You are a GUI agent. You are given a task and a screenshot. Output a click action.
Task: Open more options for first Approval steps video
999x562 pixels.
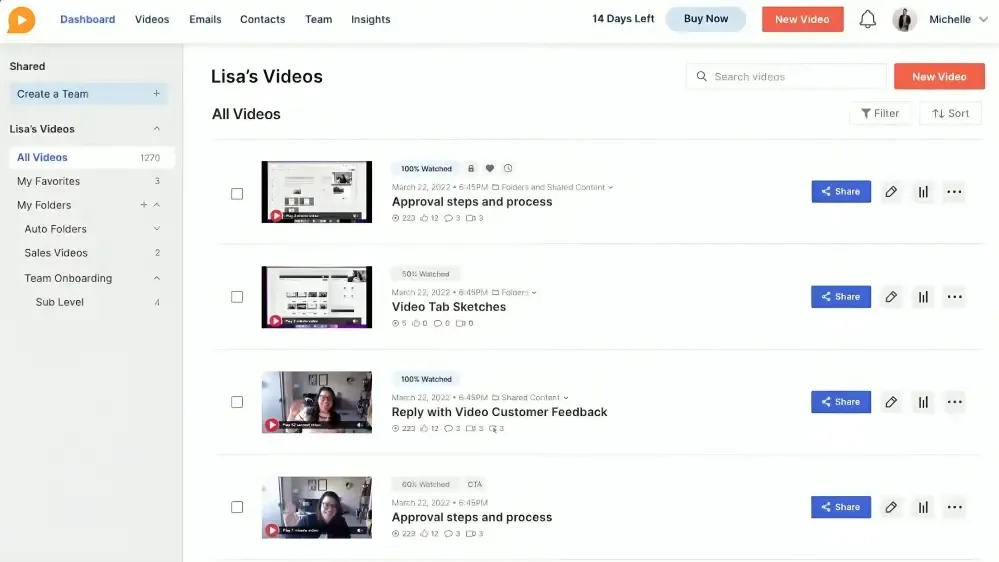[954, 192]
